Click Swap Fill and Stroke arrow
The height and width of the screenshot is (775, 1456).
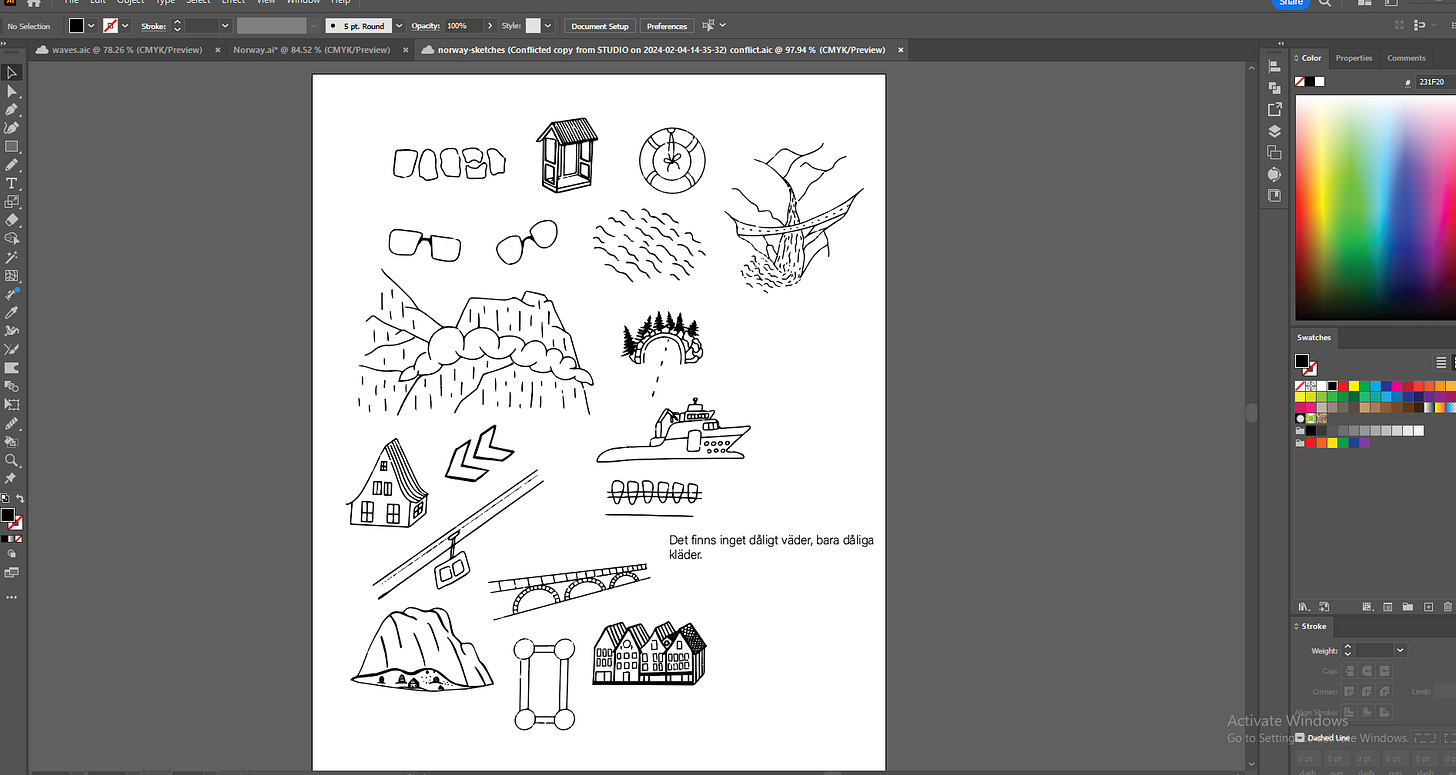(x=20, y=498)
